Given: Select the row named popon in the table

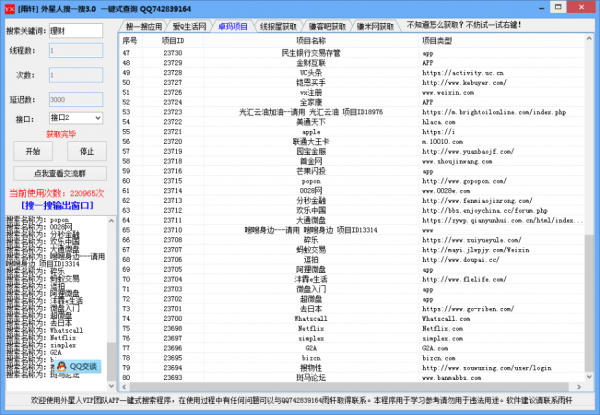Looking at the screenshot, I should 352,181.
